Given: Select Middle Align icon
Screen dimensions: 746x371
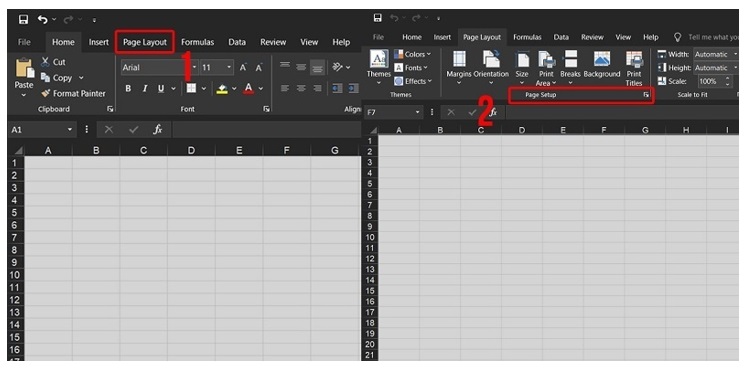Looking at the screenshot, I should click(x=301, y=67).
